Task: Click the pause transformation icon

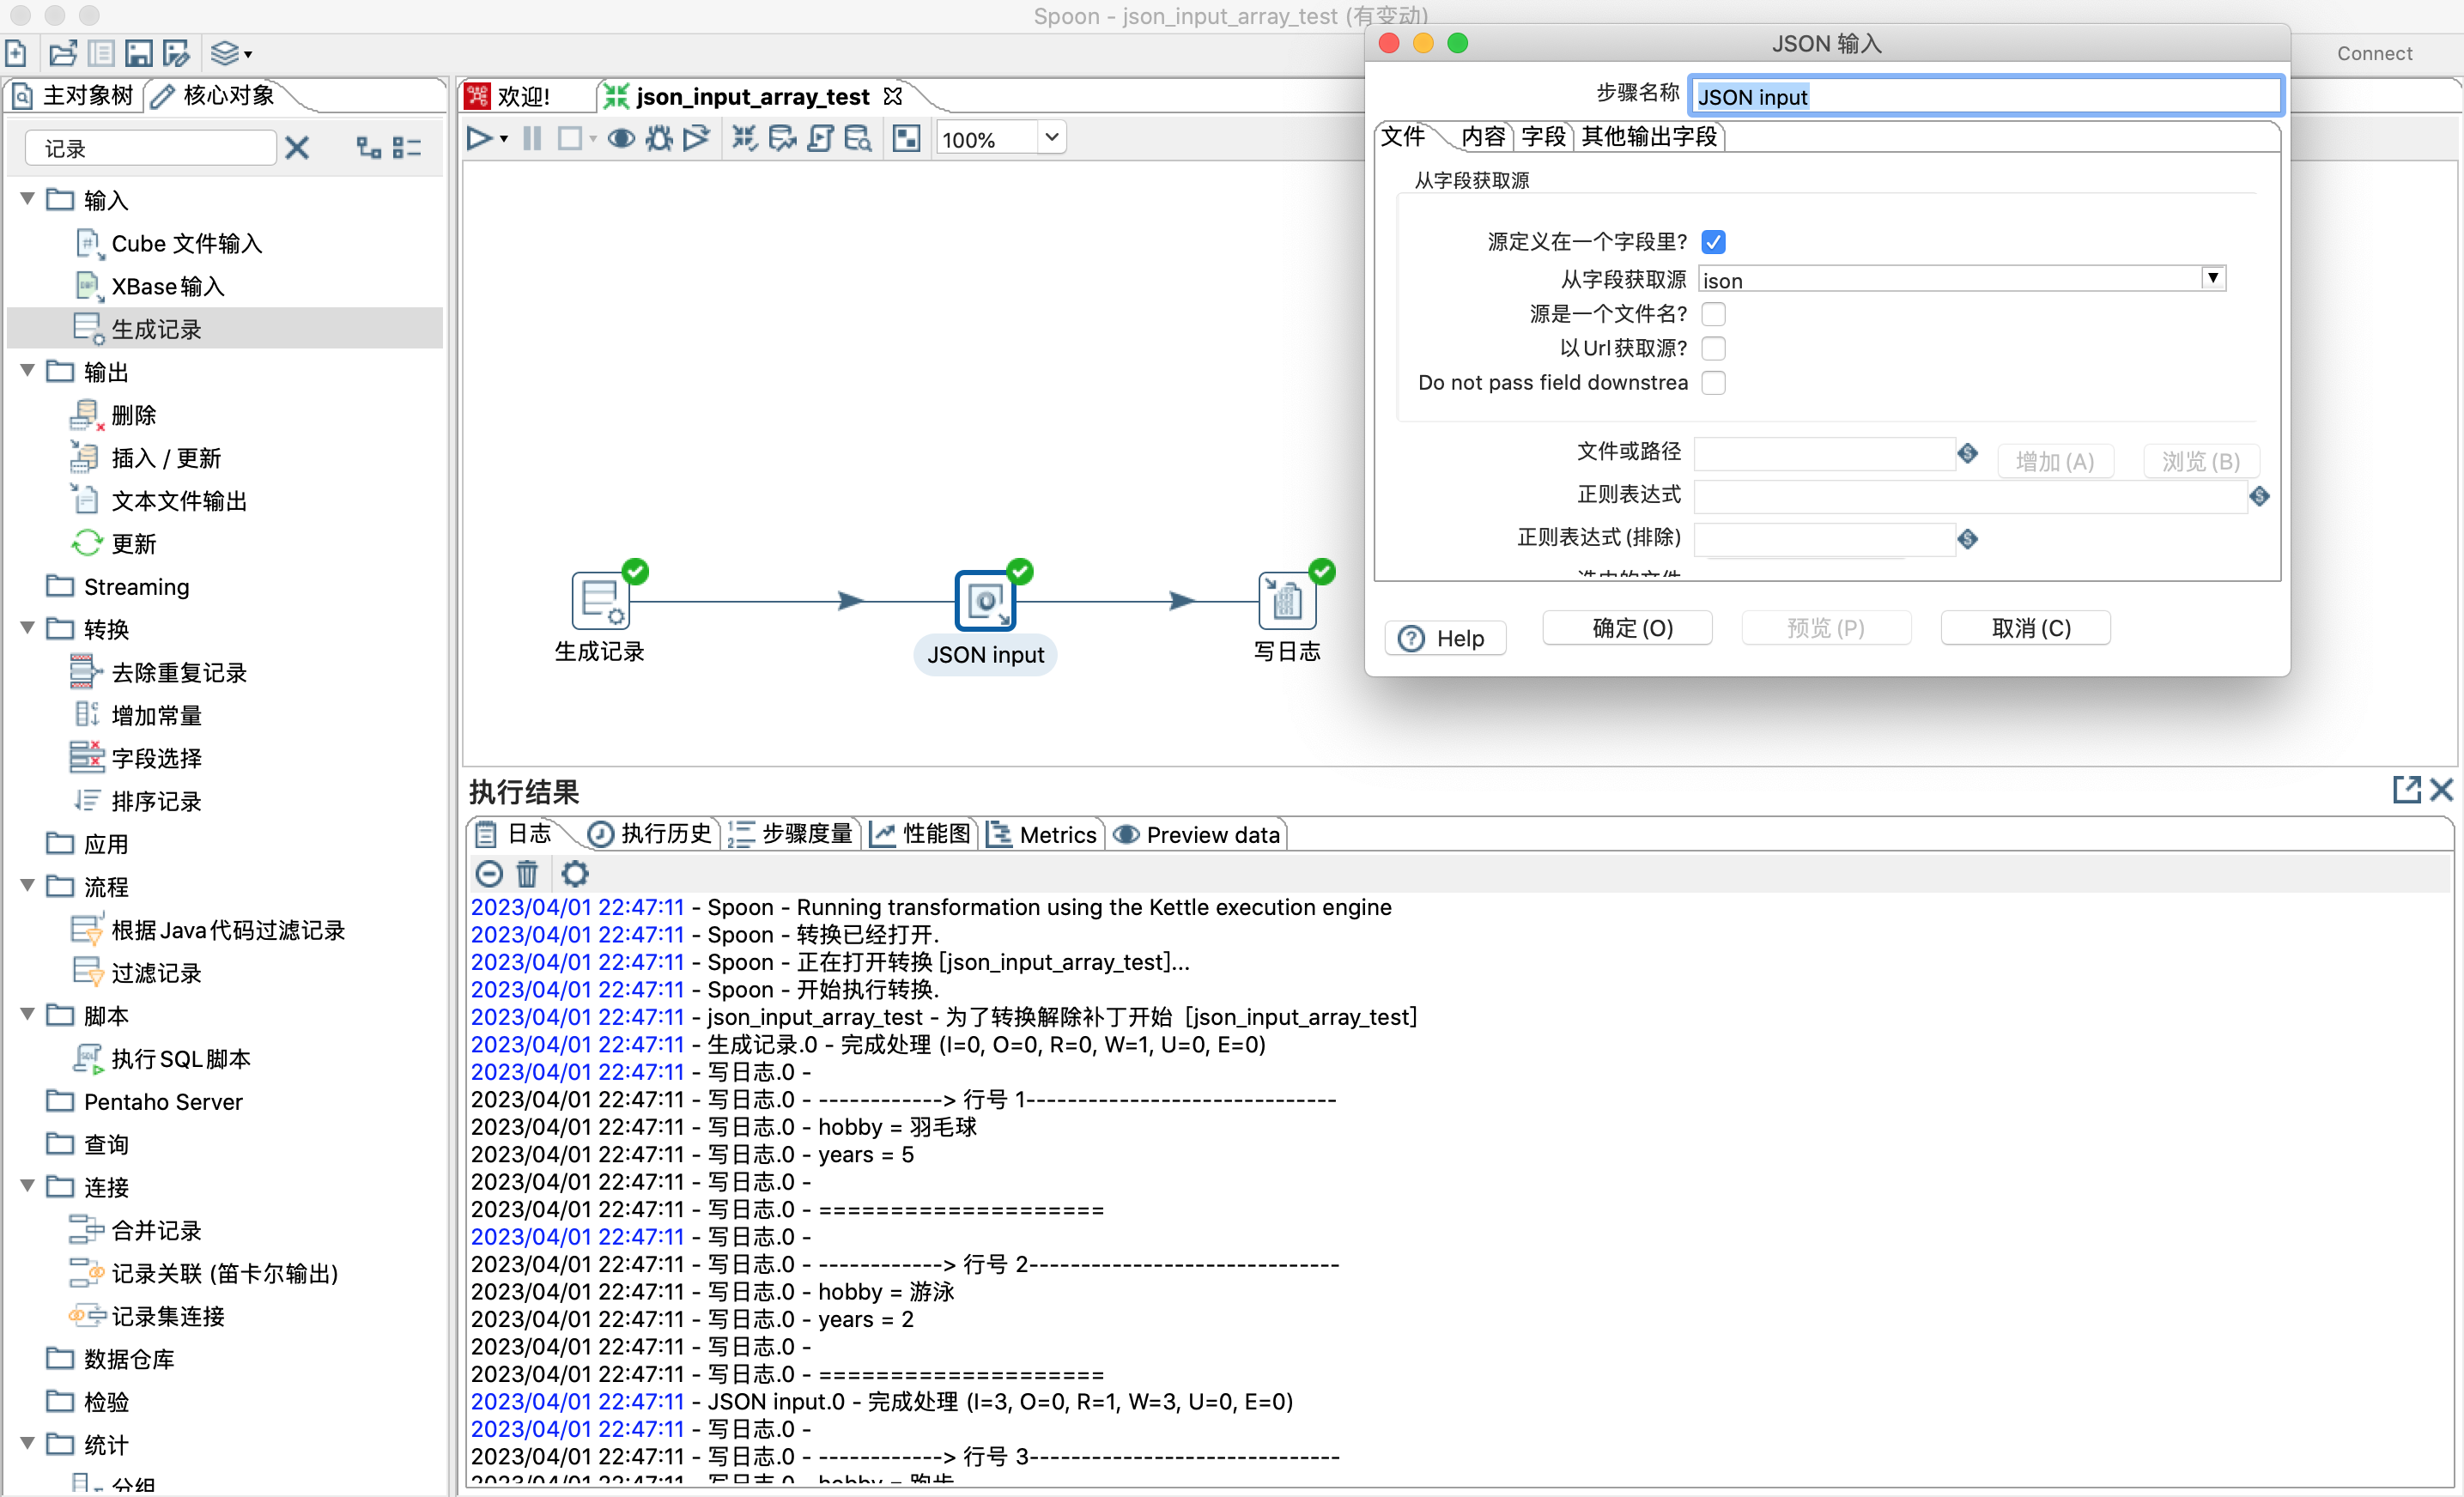Action: tap(532, 139)
